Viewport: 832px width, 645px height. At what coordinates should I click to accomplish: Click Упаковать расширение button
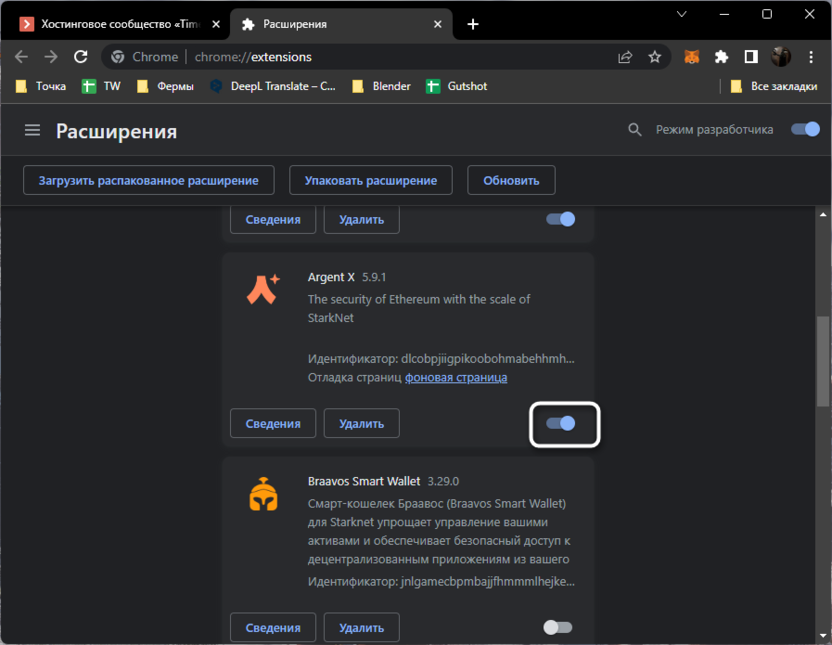pos(371,180)
